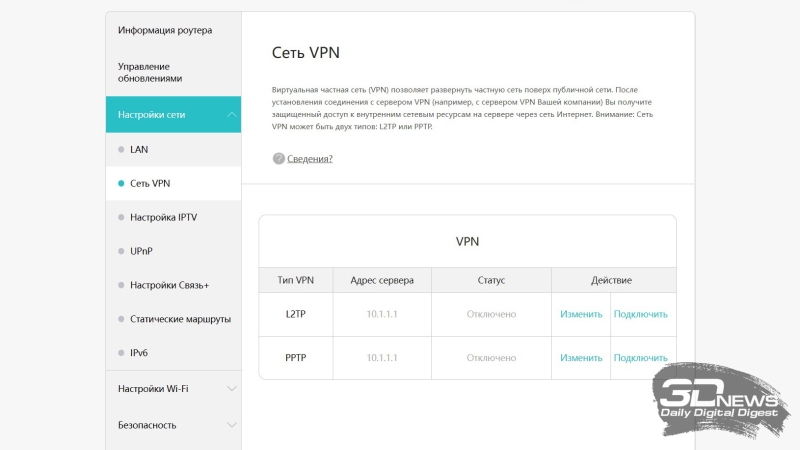This screenshot has width=800, height=450.
Task: Click the Сведения? help link
Action: coord(310,159)
